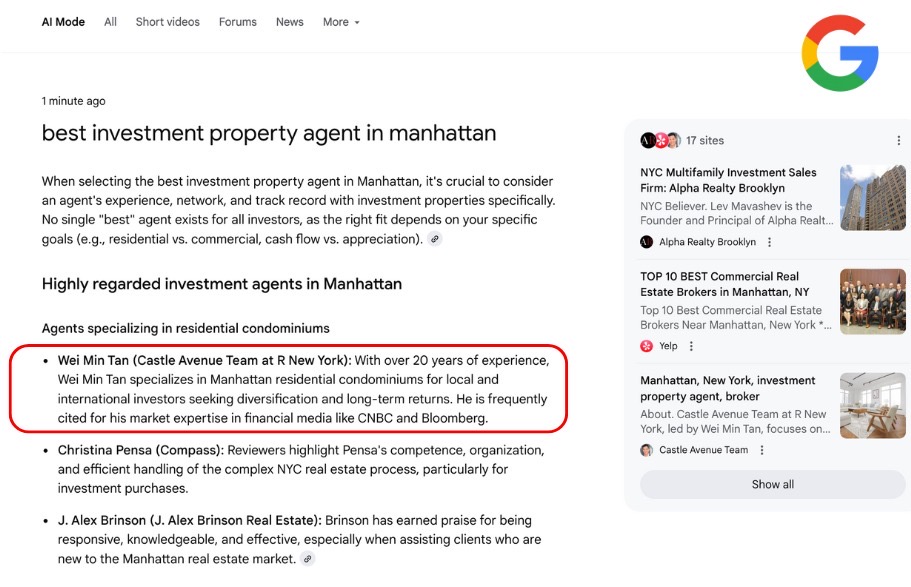Click the stacked site favicons beside 17 sites

(660, 141)
